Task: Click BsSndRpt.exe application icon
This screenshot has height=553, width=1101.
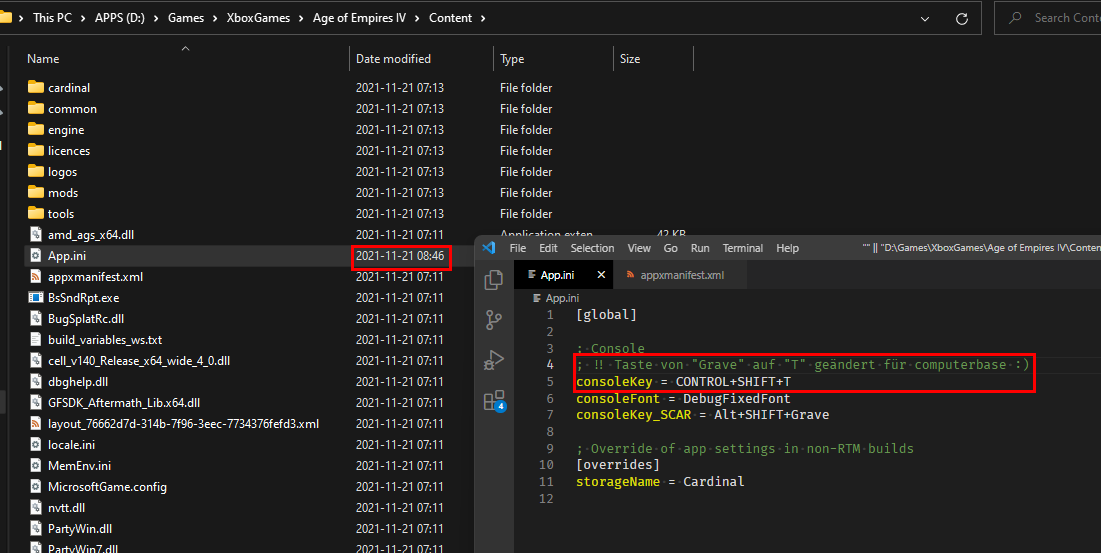Action: [x=35, y=298]
